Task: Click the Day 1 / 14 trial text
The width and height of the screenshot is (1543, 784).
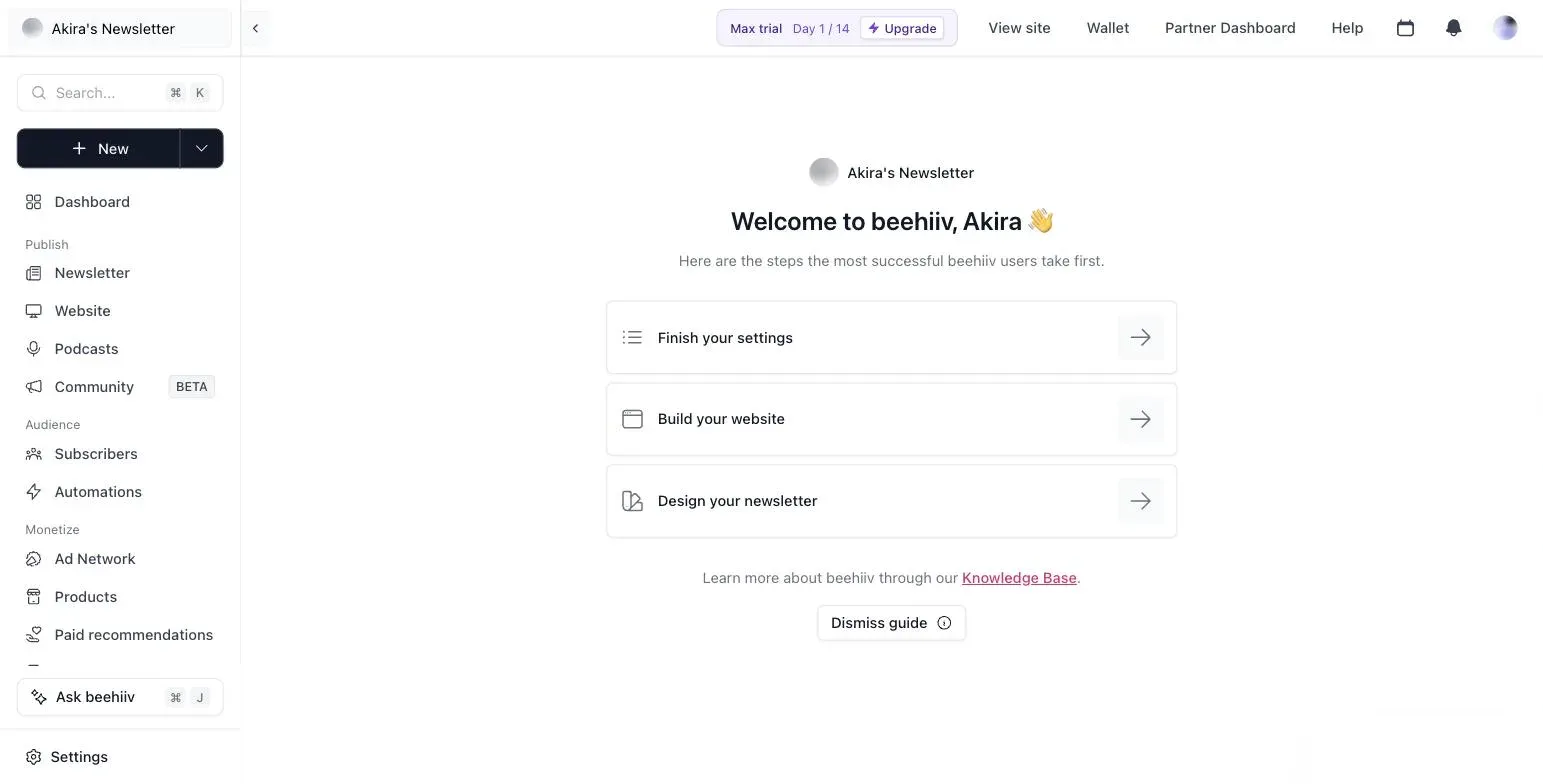Action: [x=821, y=28]
